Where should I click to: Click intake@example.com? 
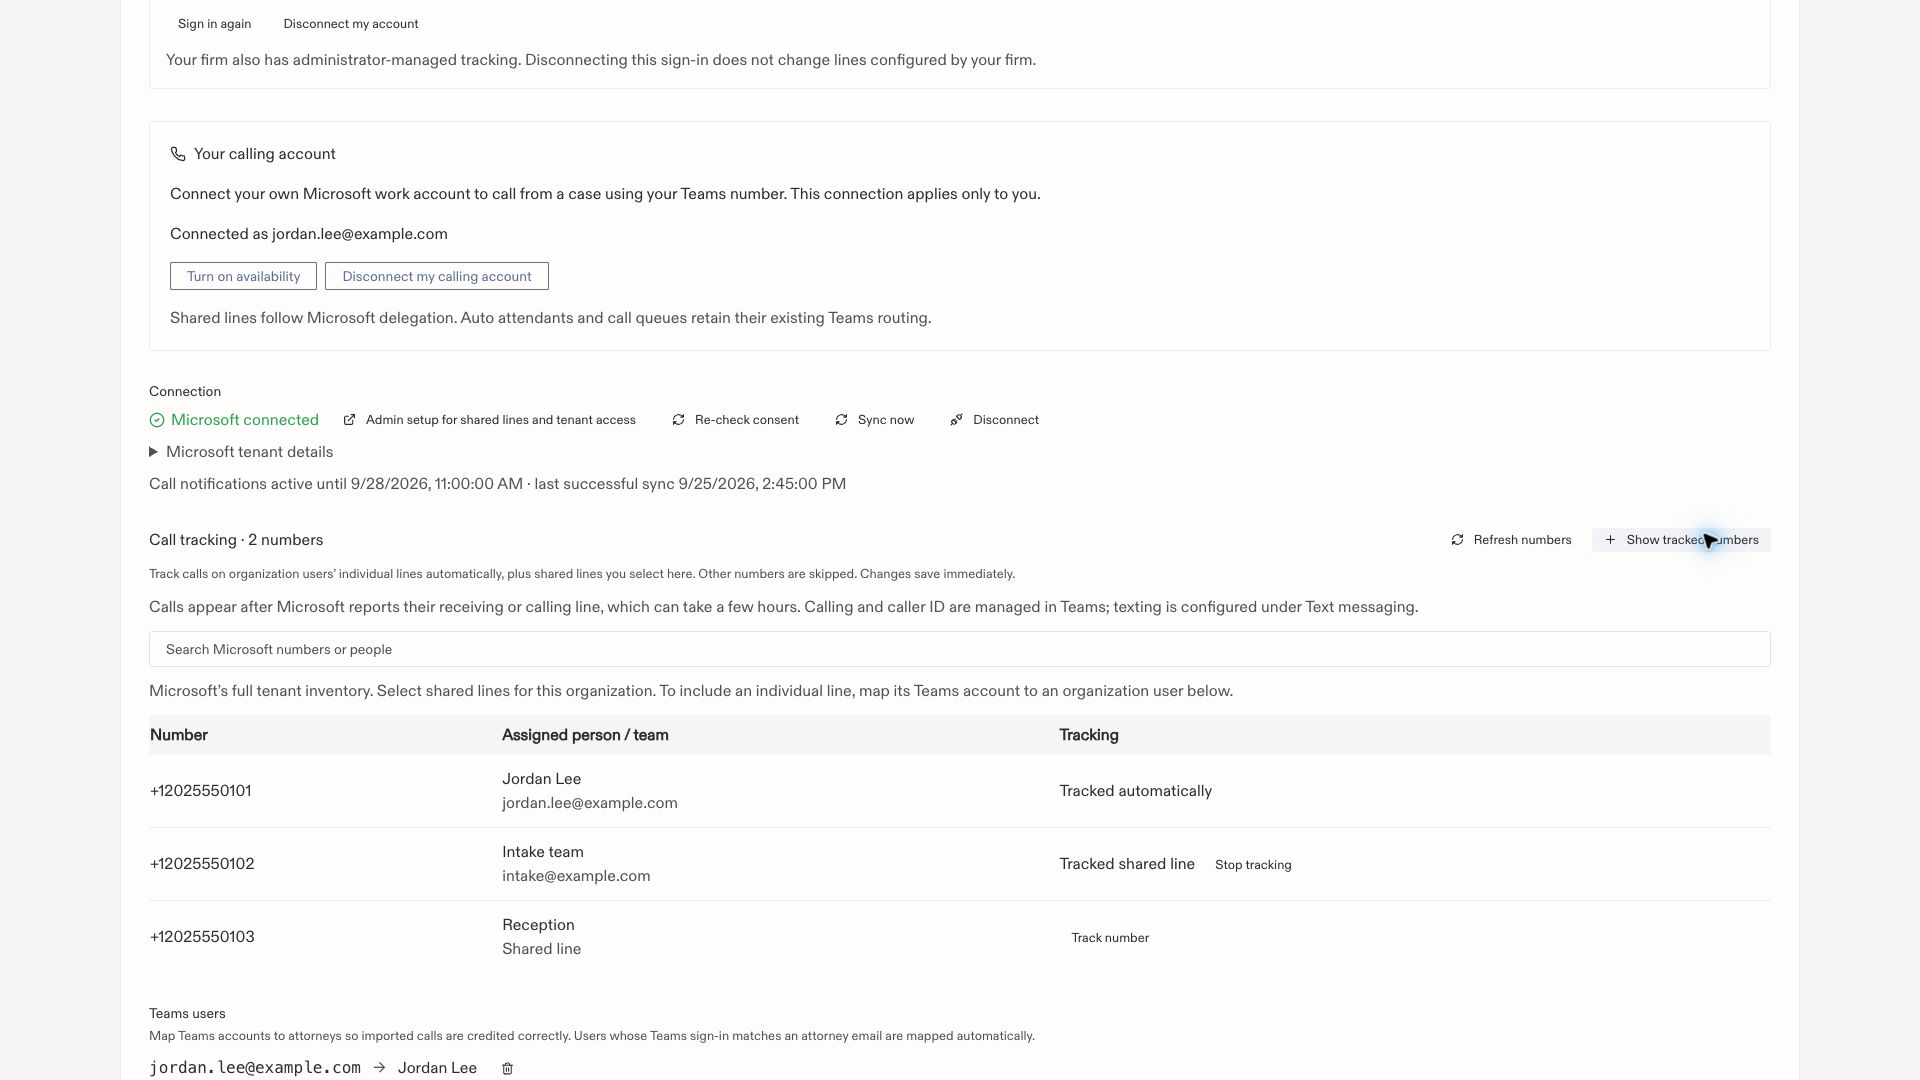tap(576, 876)
